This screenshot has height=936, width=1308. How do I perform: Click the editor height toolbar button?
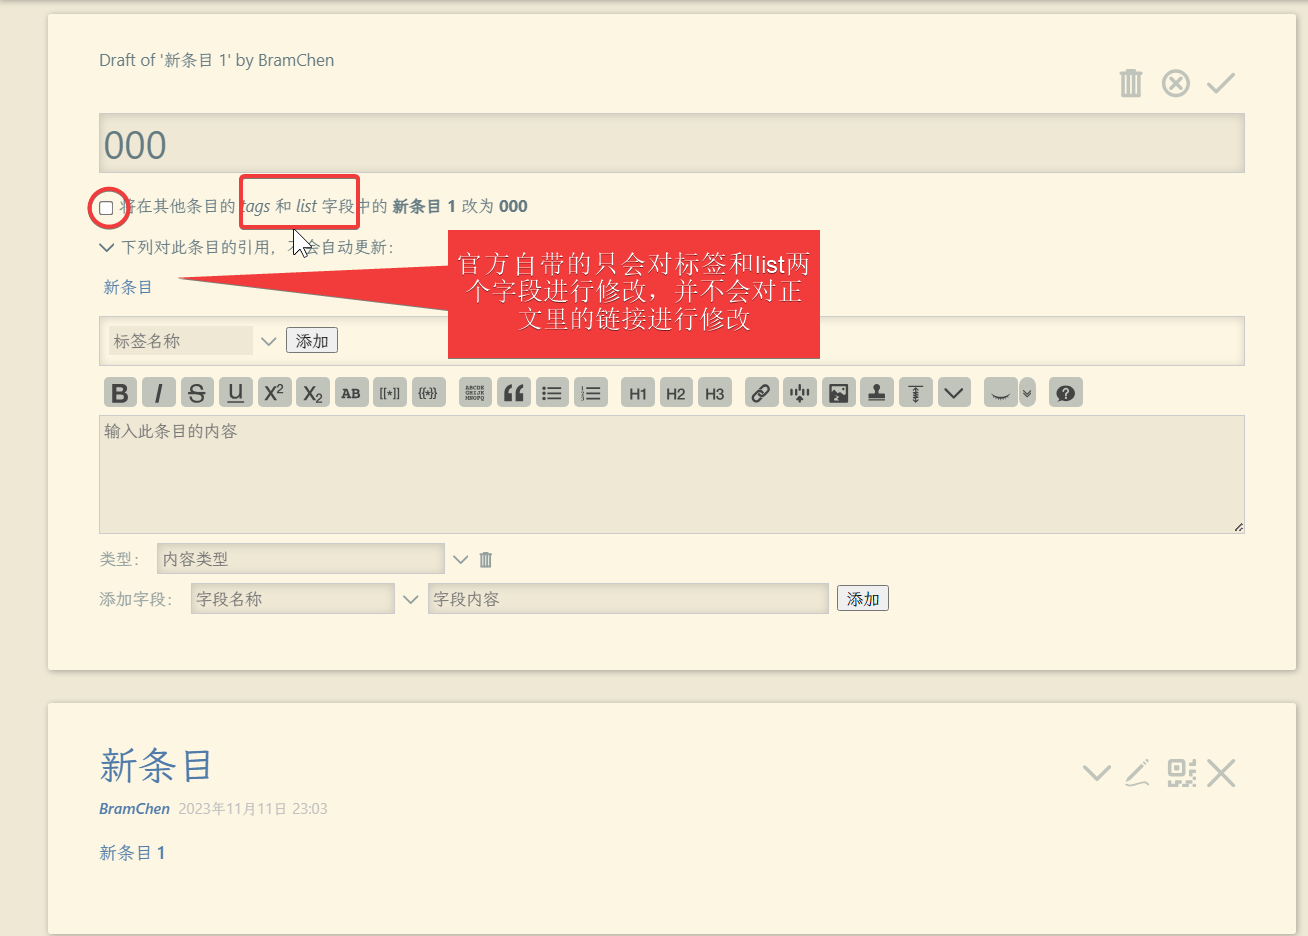tap(916, 393)
